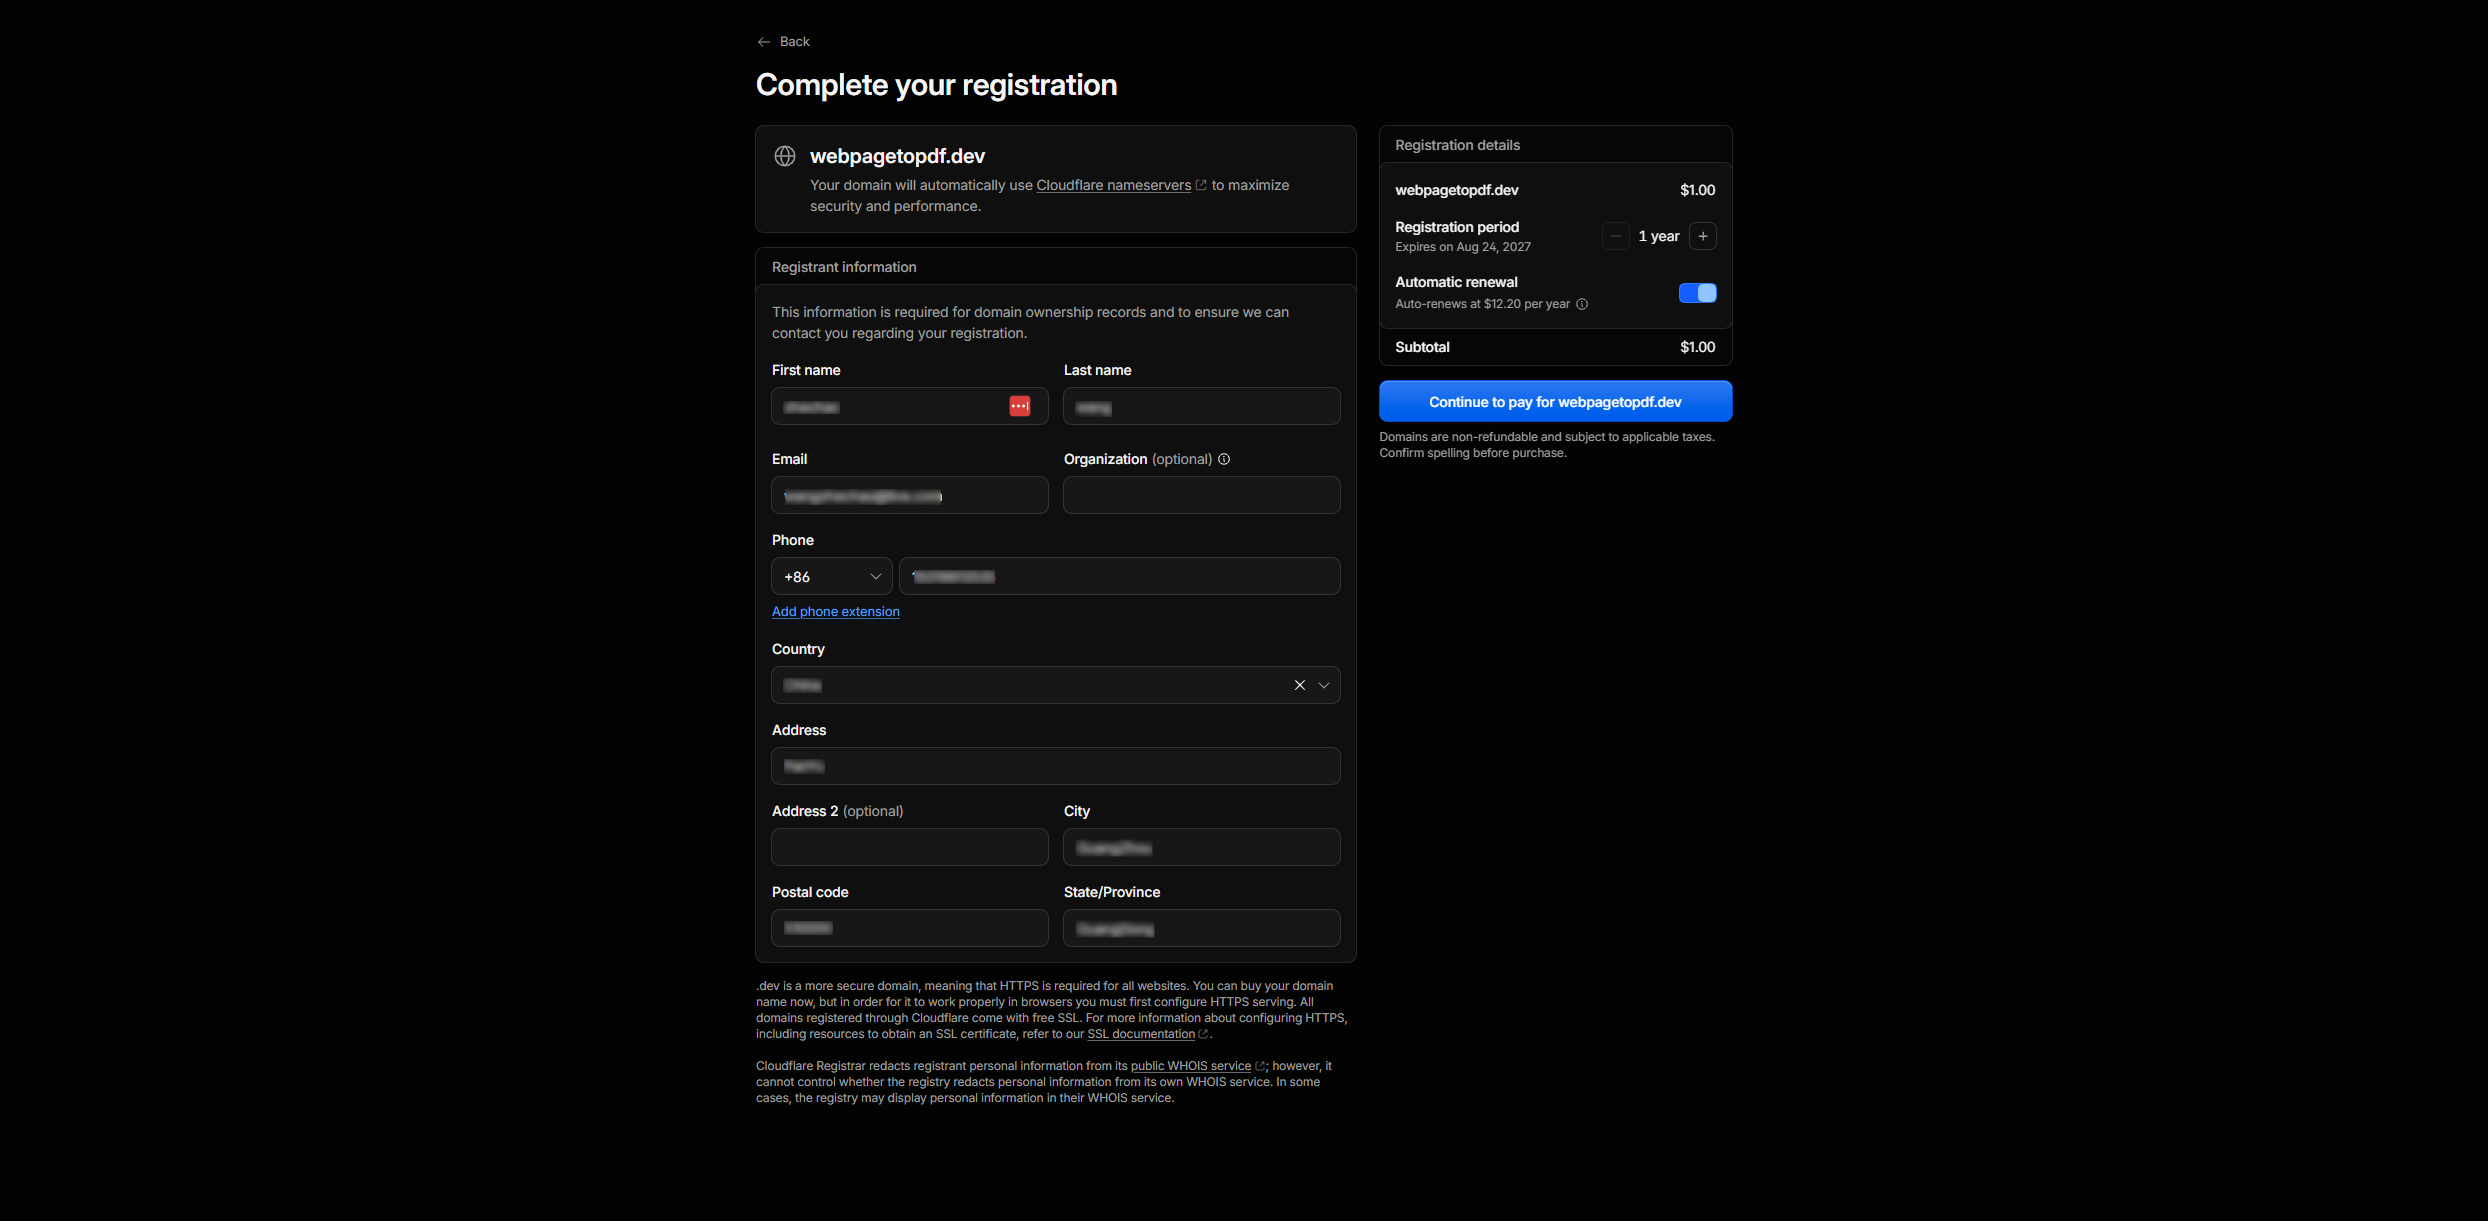This screenshot has height=1221, width=2488.
Task: Focus the First name input field
Action: click(x=910, y=406)
